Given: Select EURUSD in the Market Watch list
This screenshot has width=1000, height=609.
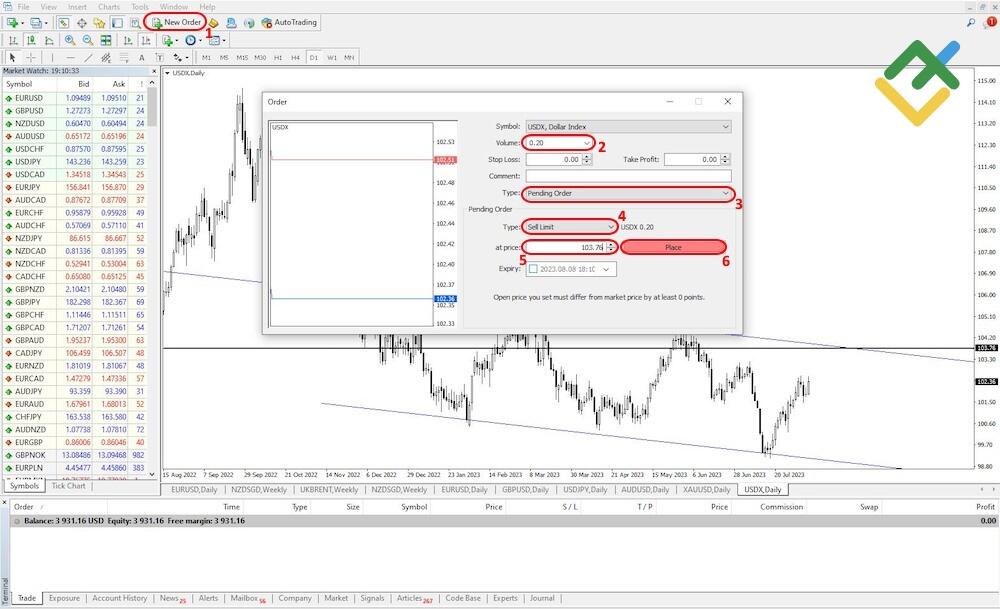Looking at the screenshot, I should 30,97.
